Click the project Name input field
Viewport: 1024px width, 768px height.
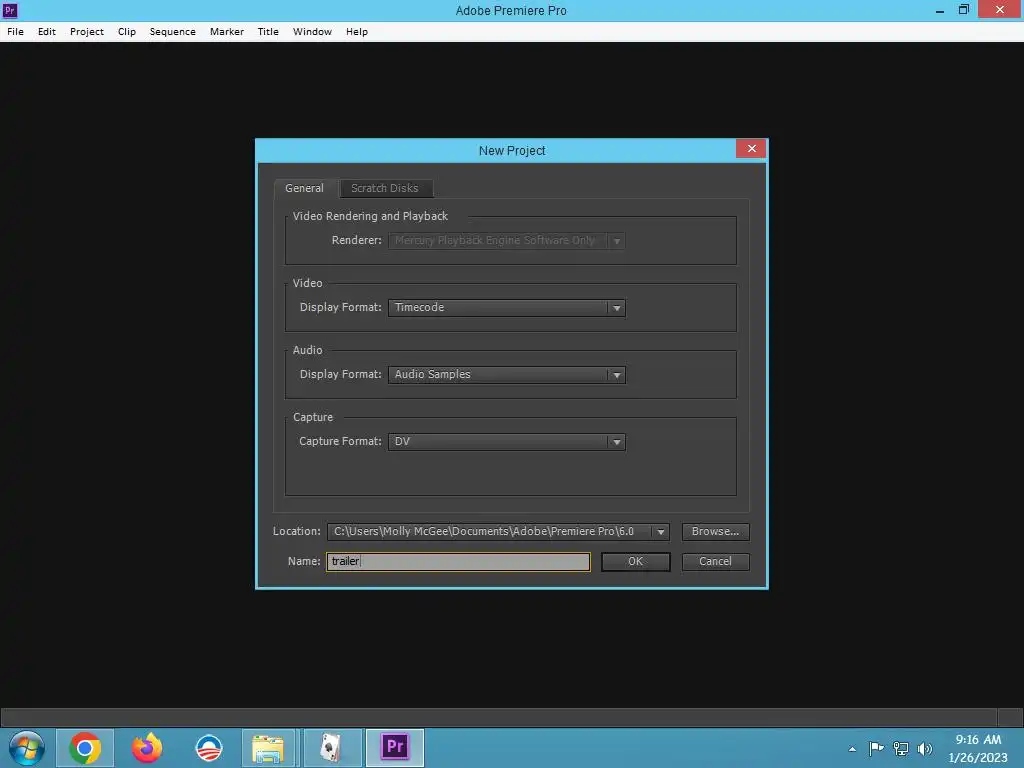pos(458,562)
